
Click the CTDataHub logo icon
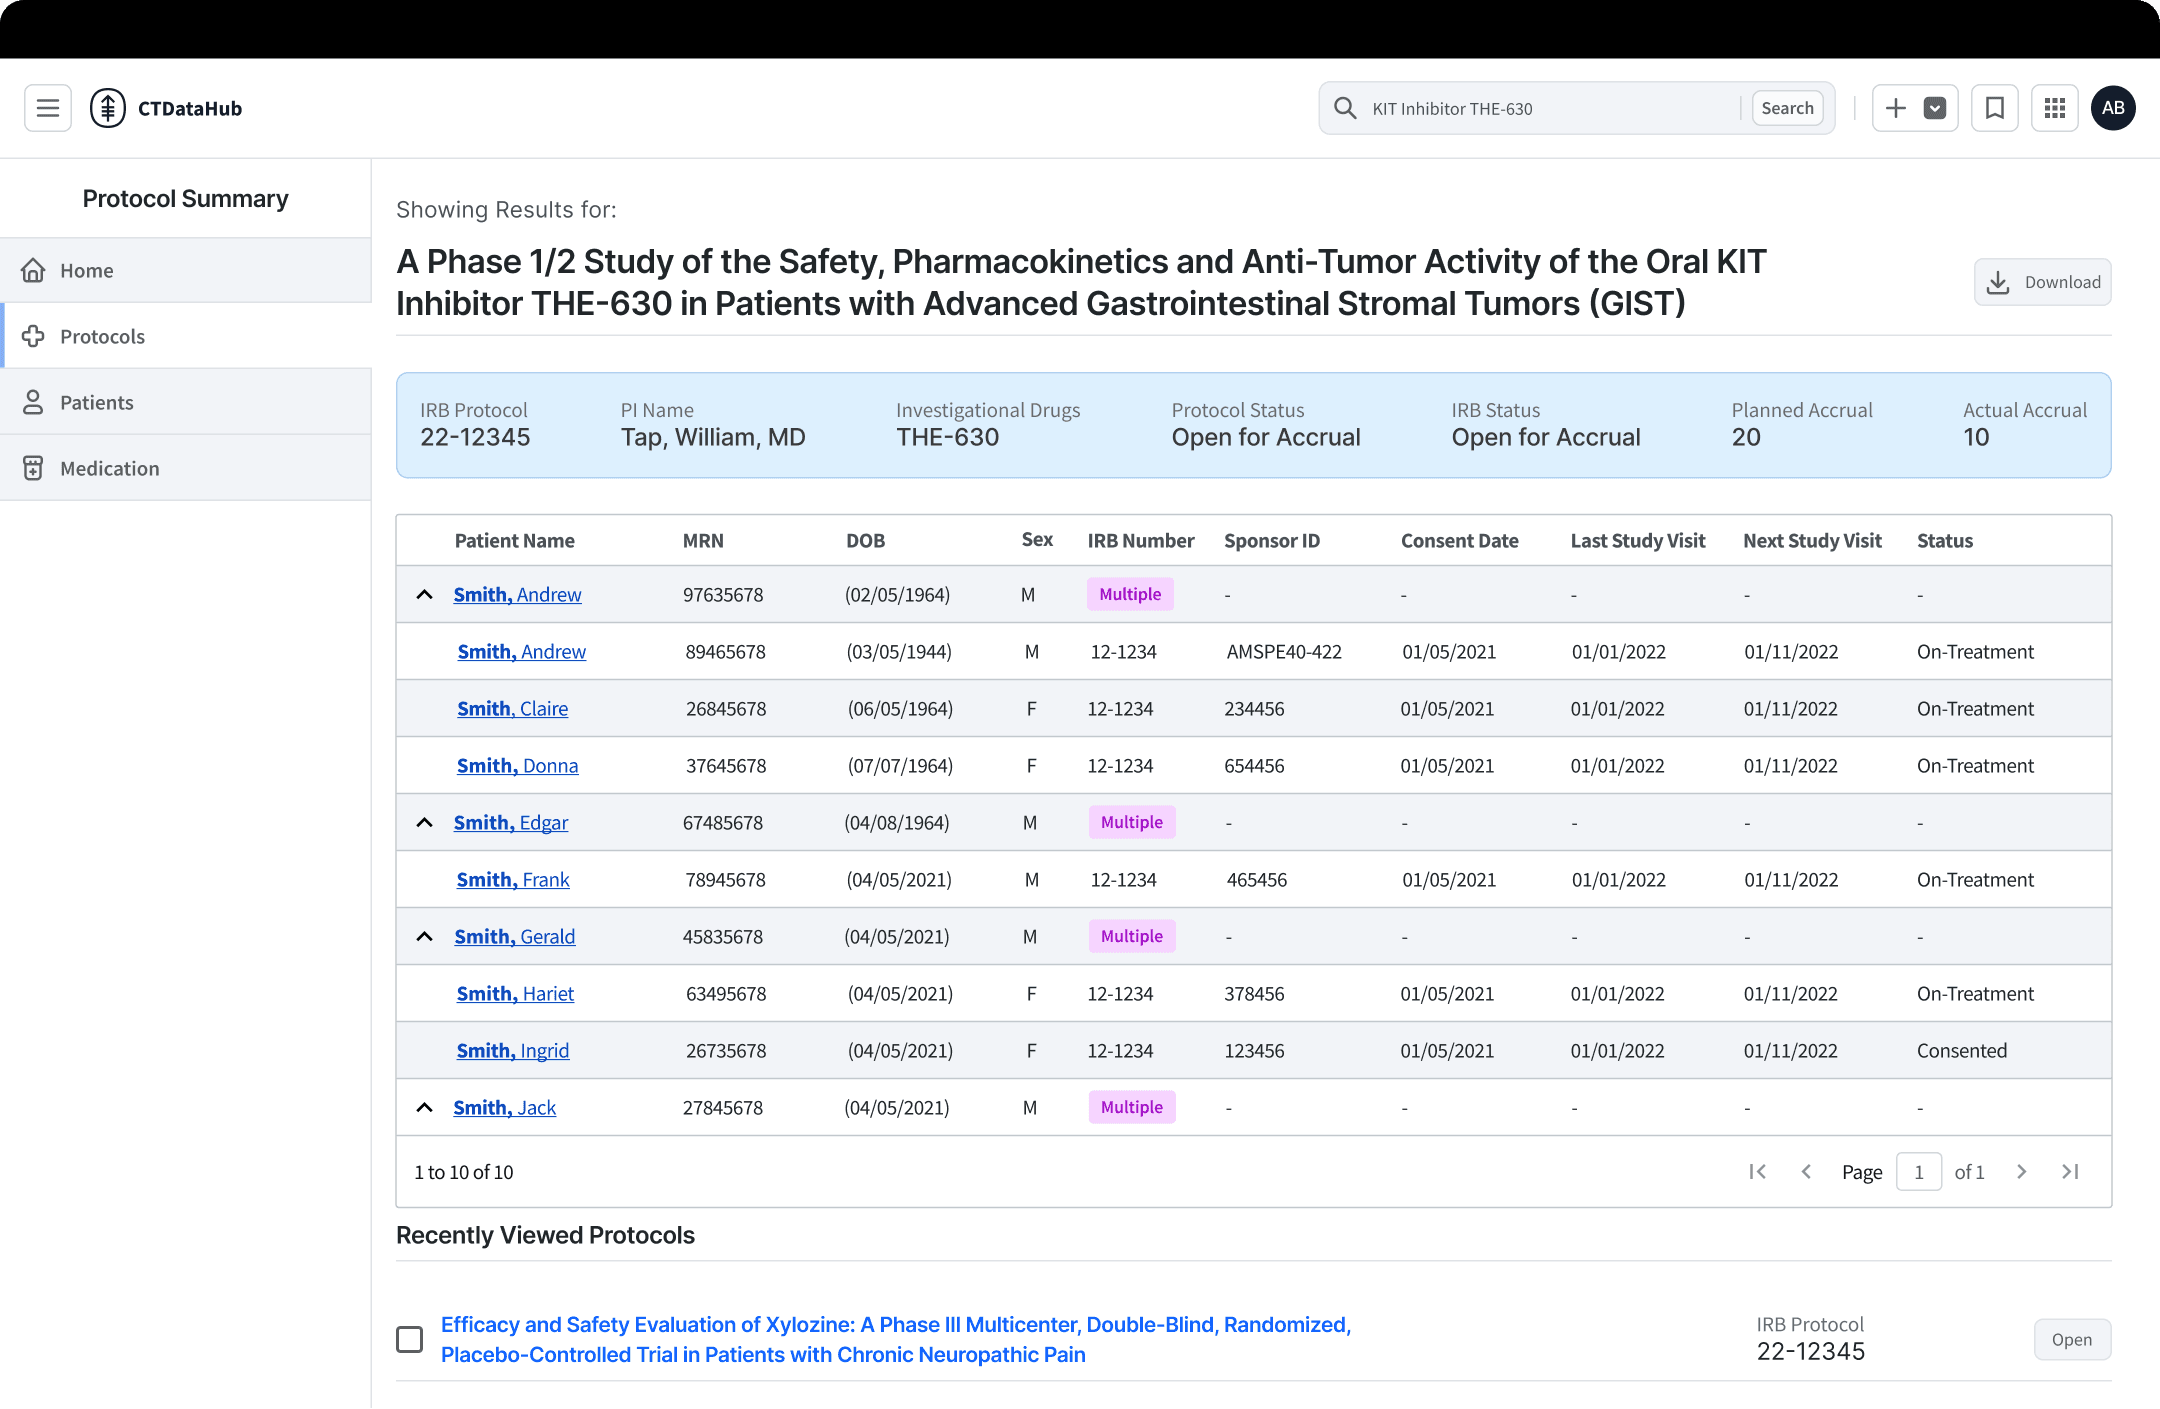pos(108,108)
